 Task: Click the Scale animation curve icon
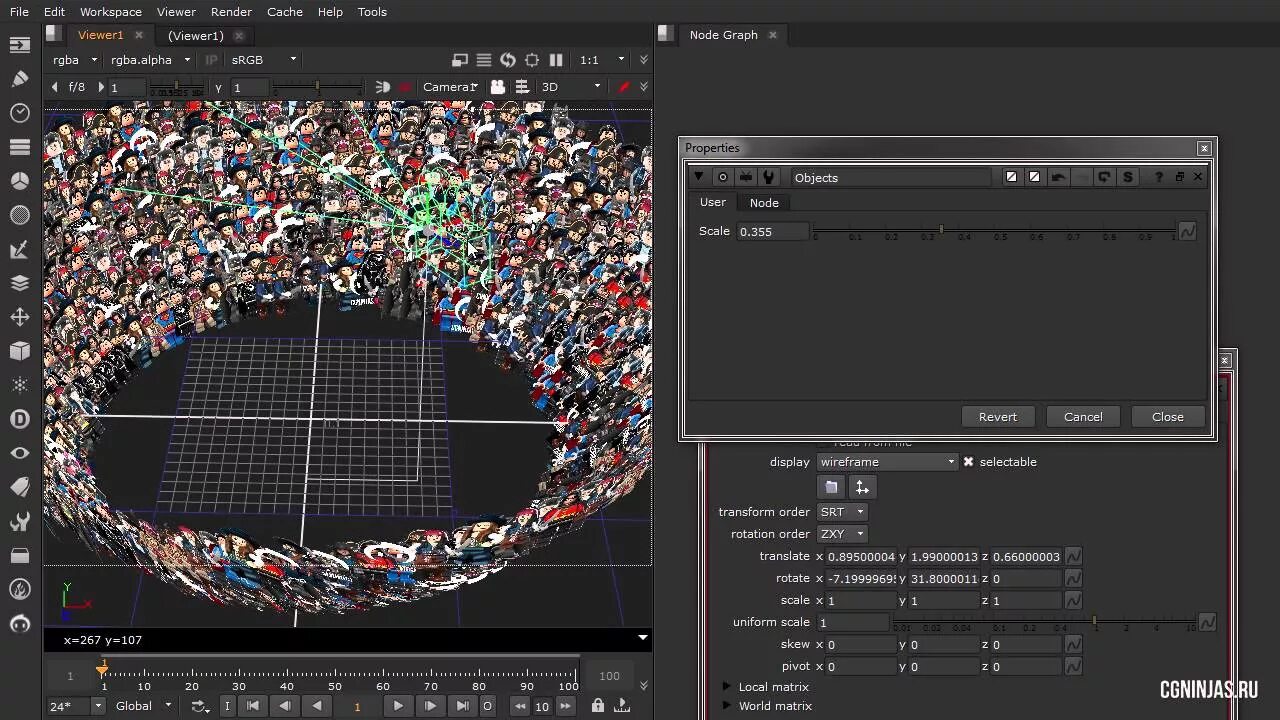click(x=1187, y=231)
